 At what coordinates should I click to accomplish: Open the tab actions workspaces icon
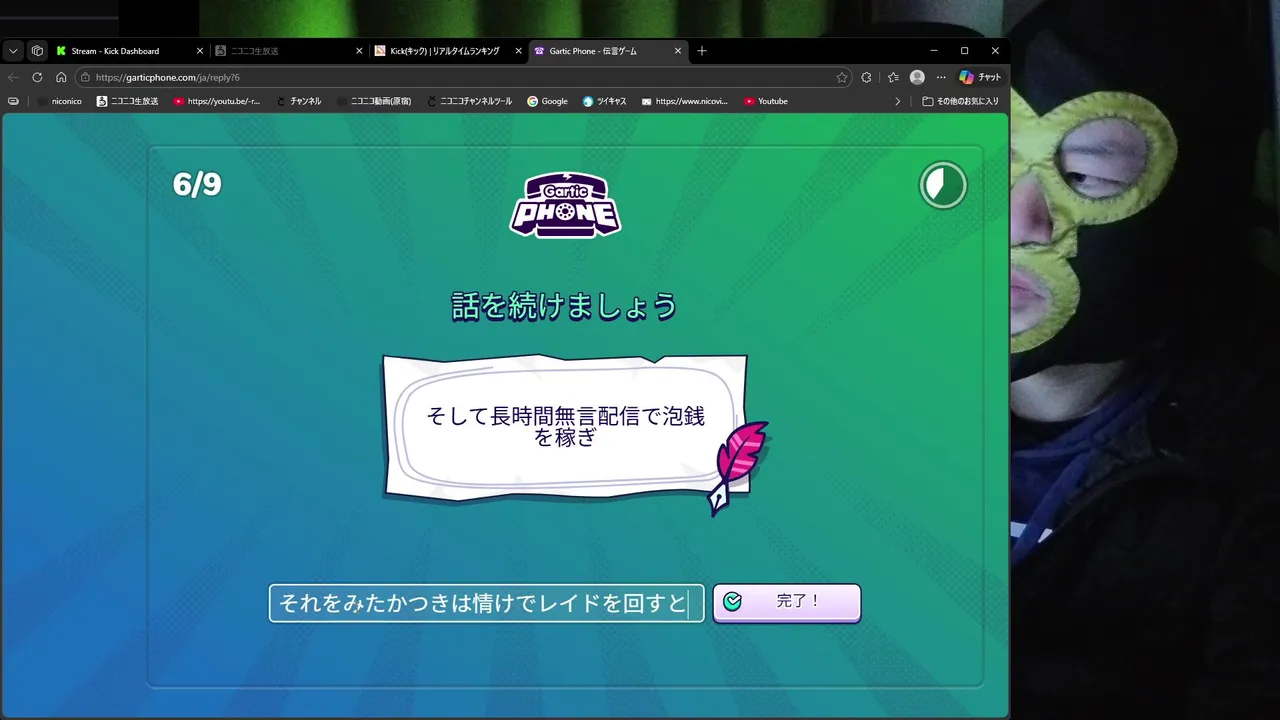(37, 51)
